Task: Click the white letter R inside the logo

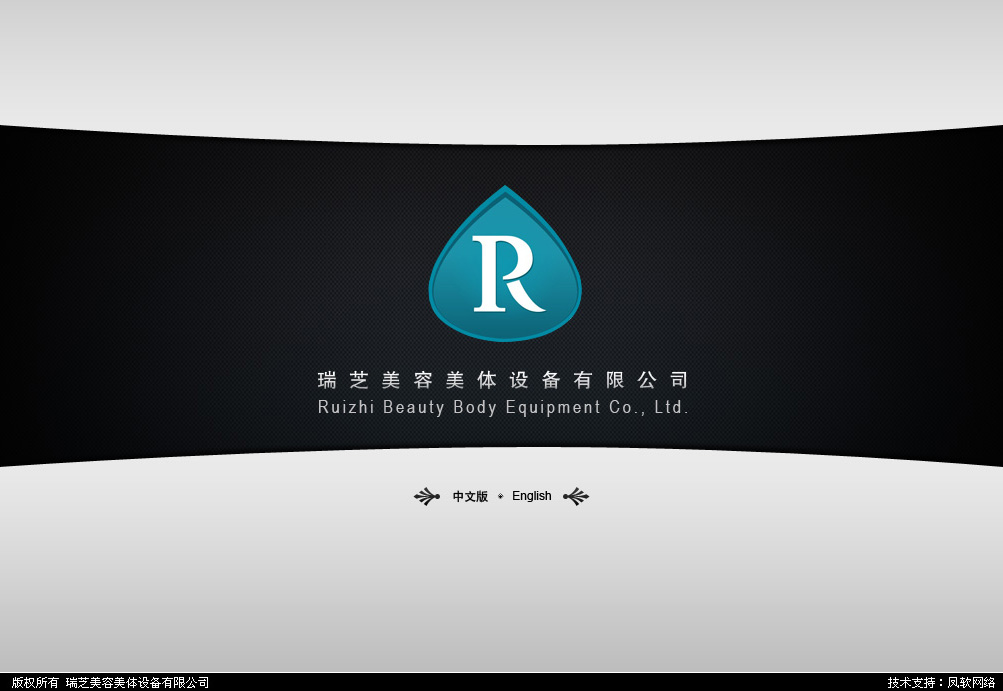Action: pos(507,273)
